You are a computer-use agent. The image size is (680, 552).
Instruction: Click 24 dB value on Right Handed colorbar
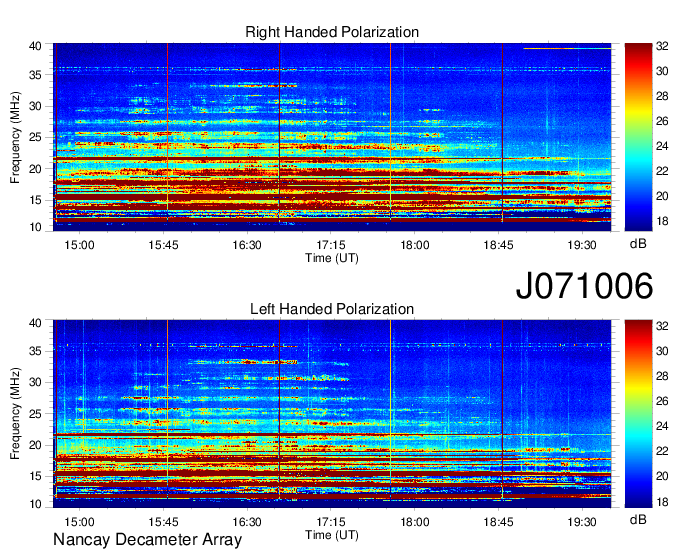click(x=663, y=146)
